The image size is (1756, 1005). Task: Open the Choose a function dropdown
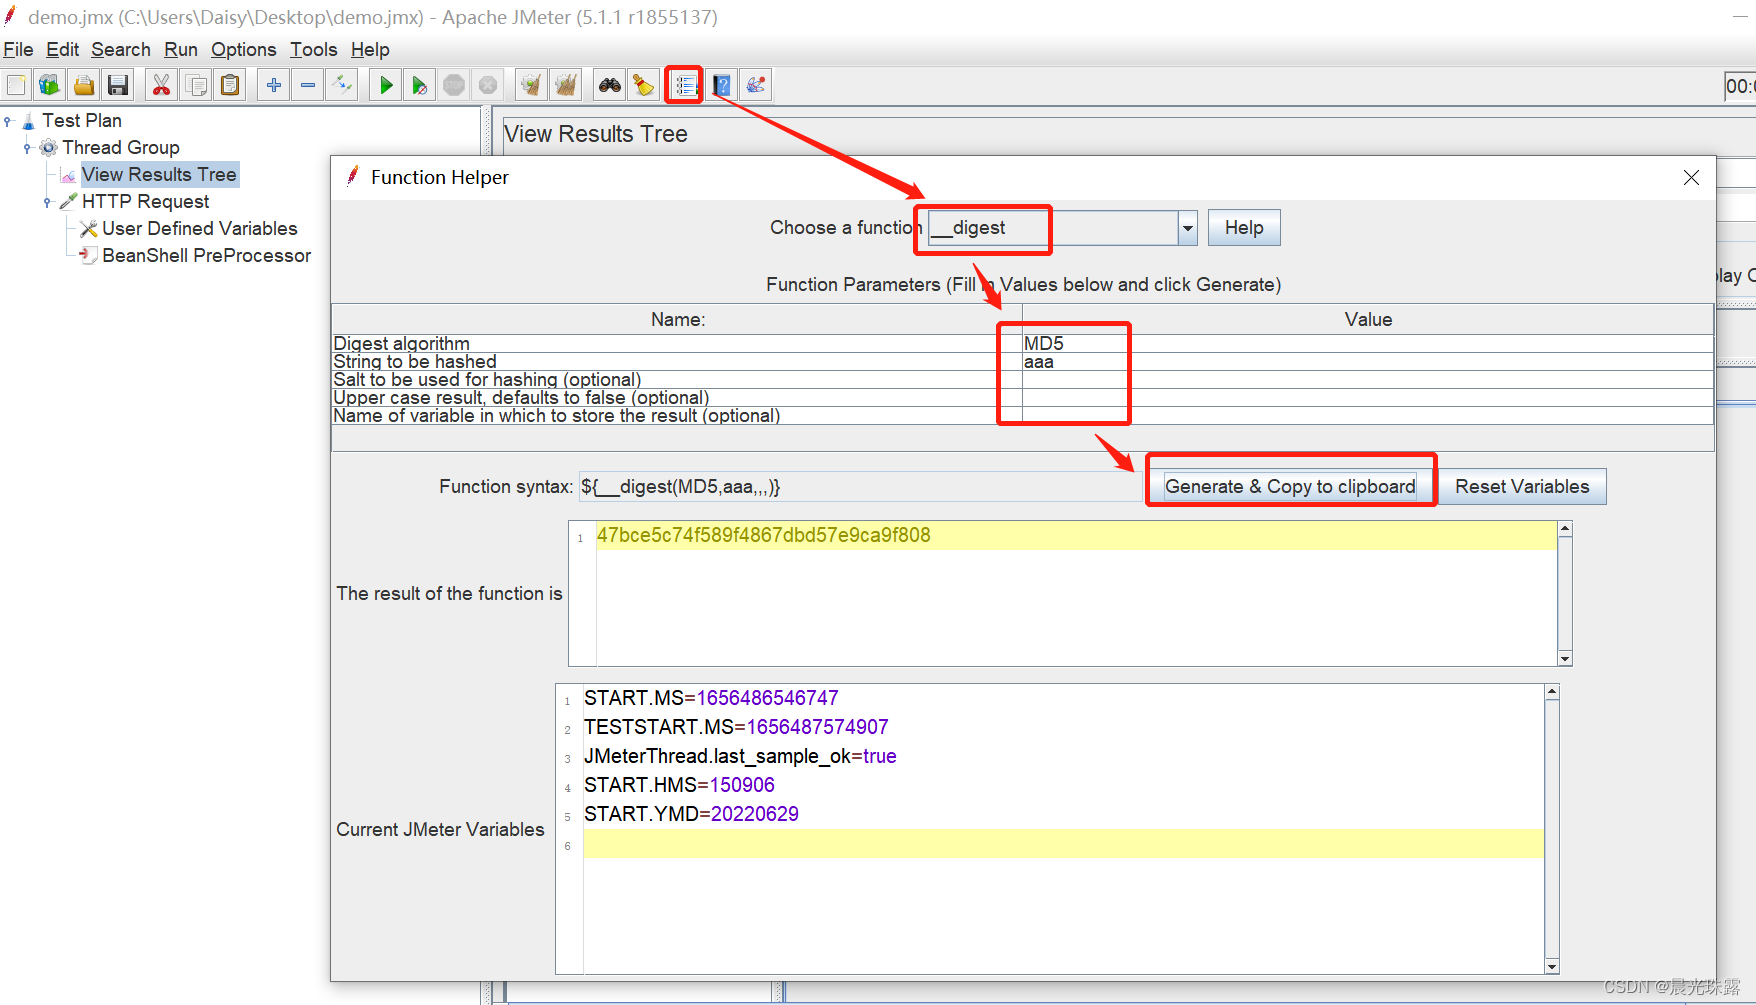click(x=1186, y=228)
